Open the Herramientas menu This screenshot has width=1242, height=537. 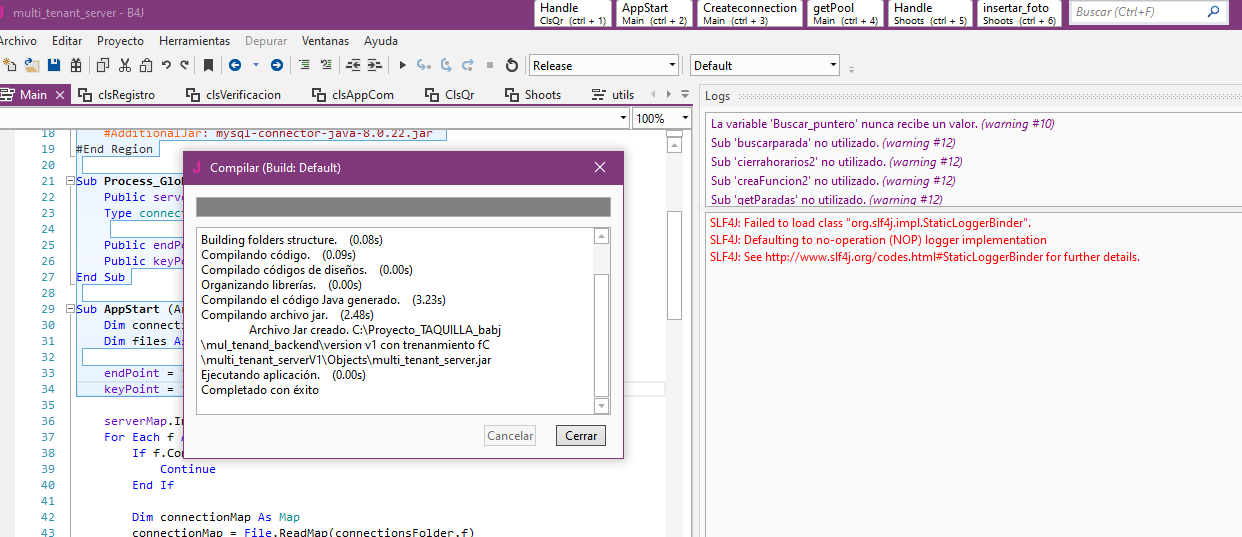[x=194, y=41]
